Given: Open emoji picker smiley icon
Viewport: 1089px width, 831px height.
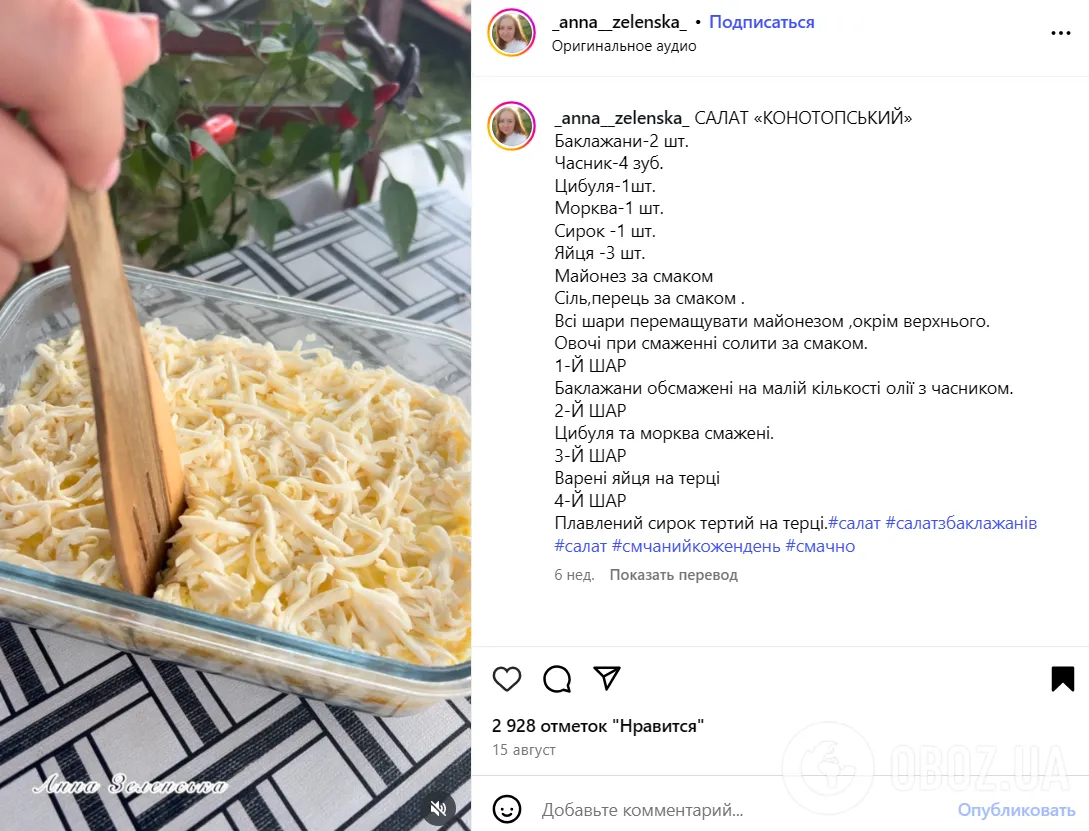Looking at the screenshot, I should coord(506,809).
